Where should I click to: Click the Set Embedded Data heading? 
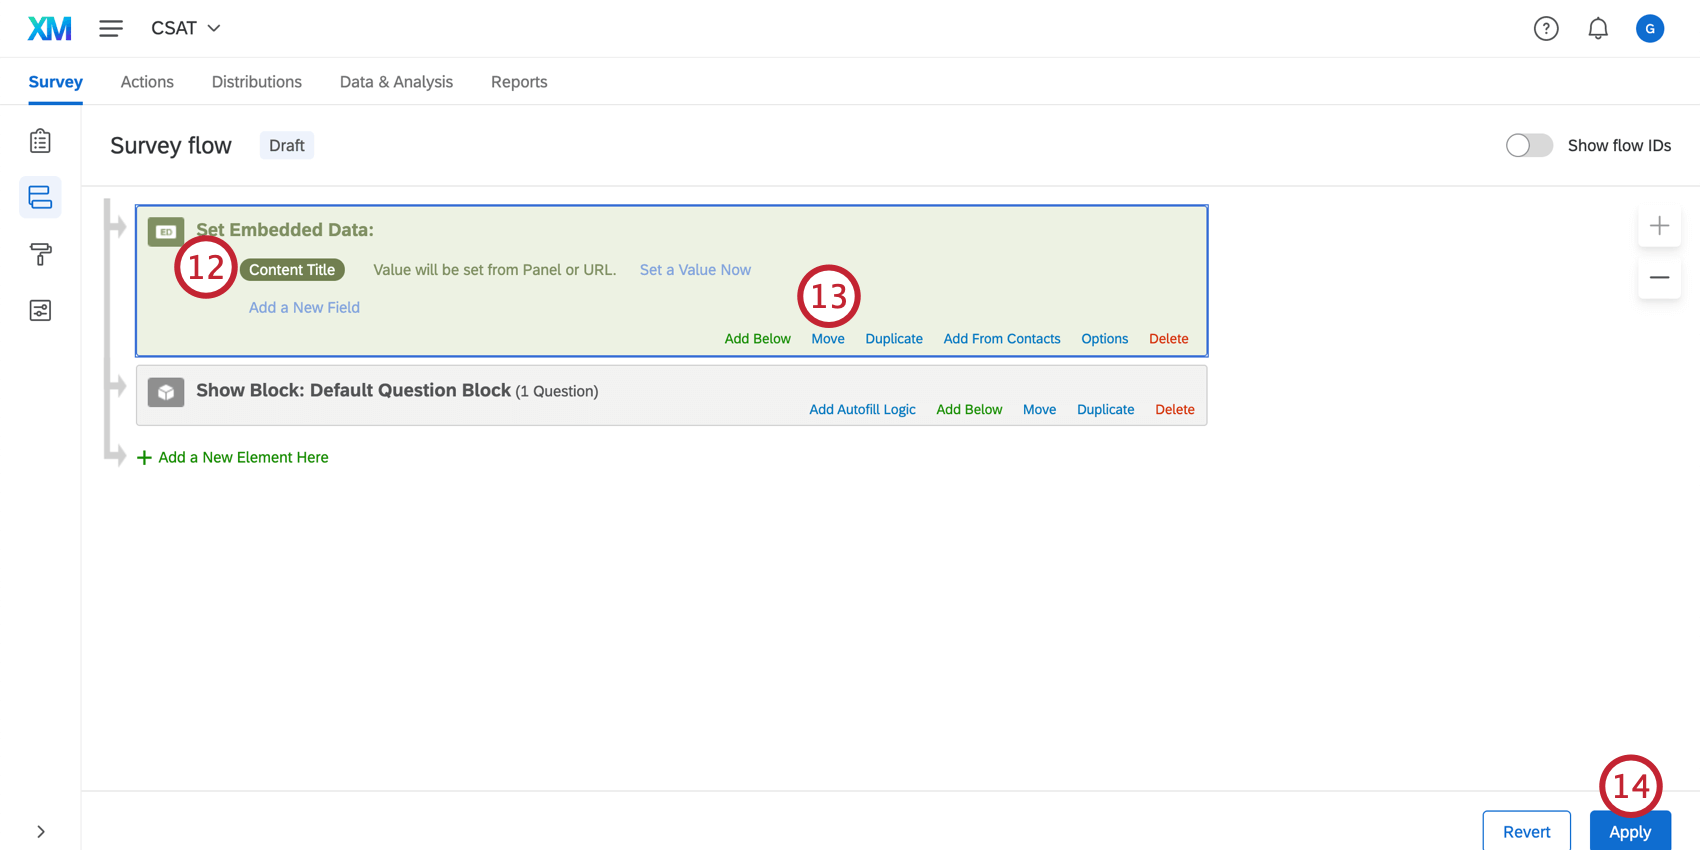click(x=285, y=230)
